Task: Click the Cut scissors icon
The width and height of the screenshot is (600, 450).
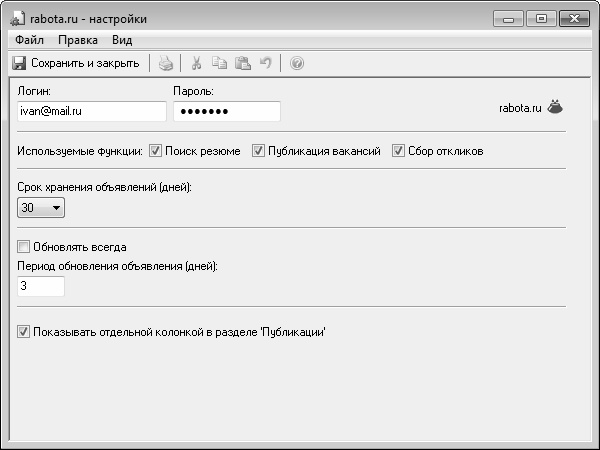Action: (x=197, y=63)
